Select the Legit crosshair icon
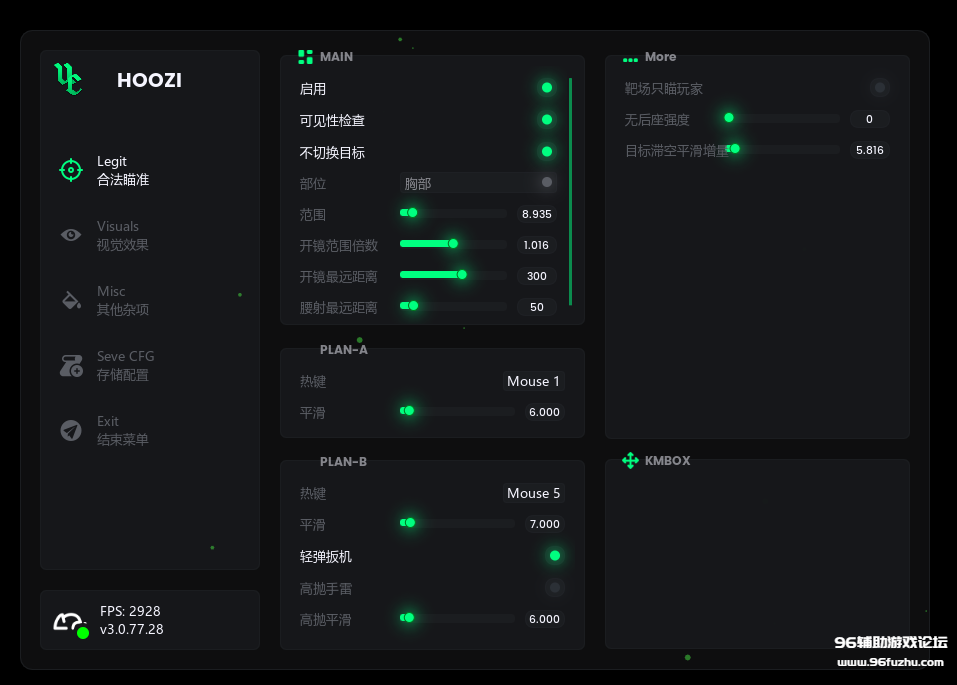Viewport: 957px width, 685px height. (70, 170)
